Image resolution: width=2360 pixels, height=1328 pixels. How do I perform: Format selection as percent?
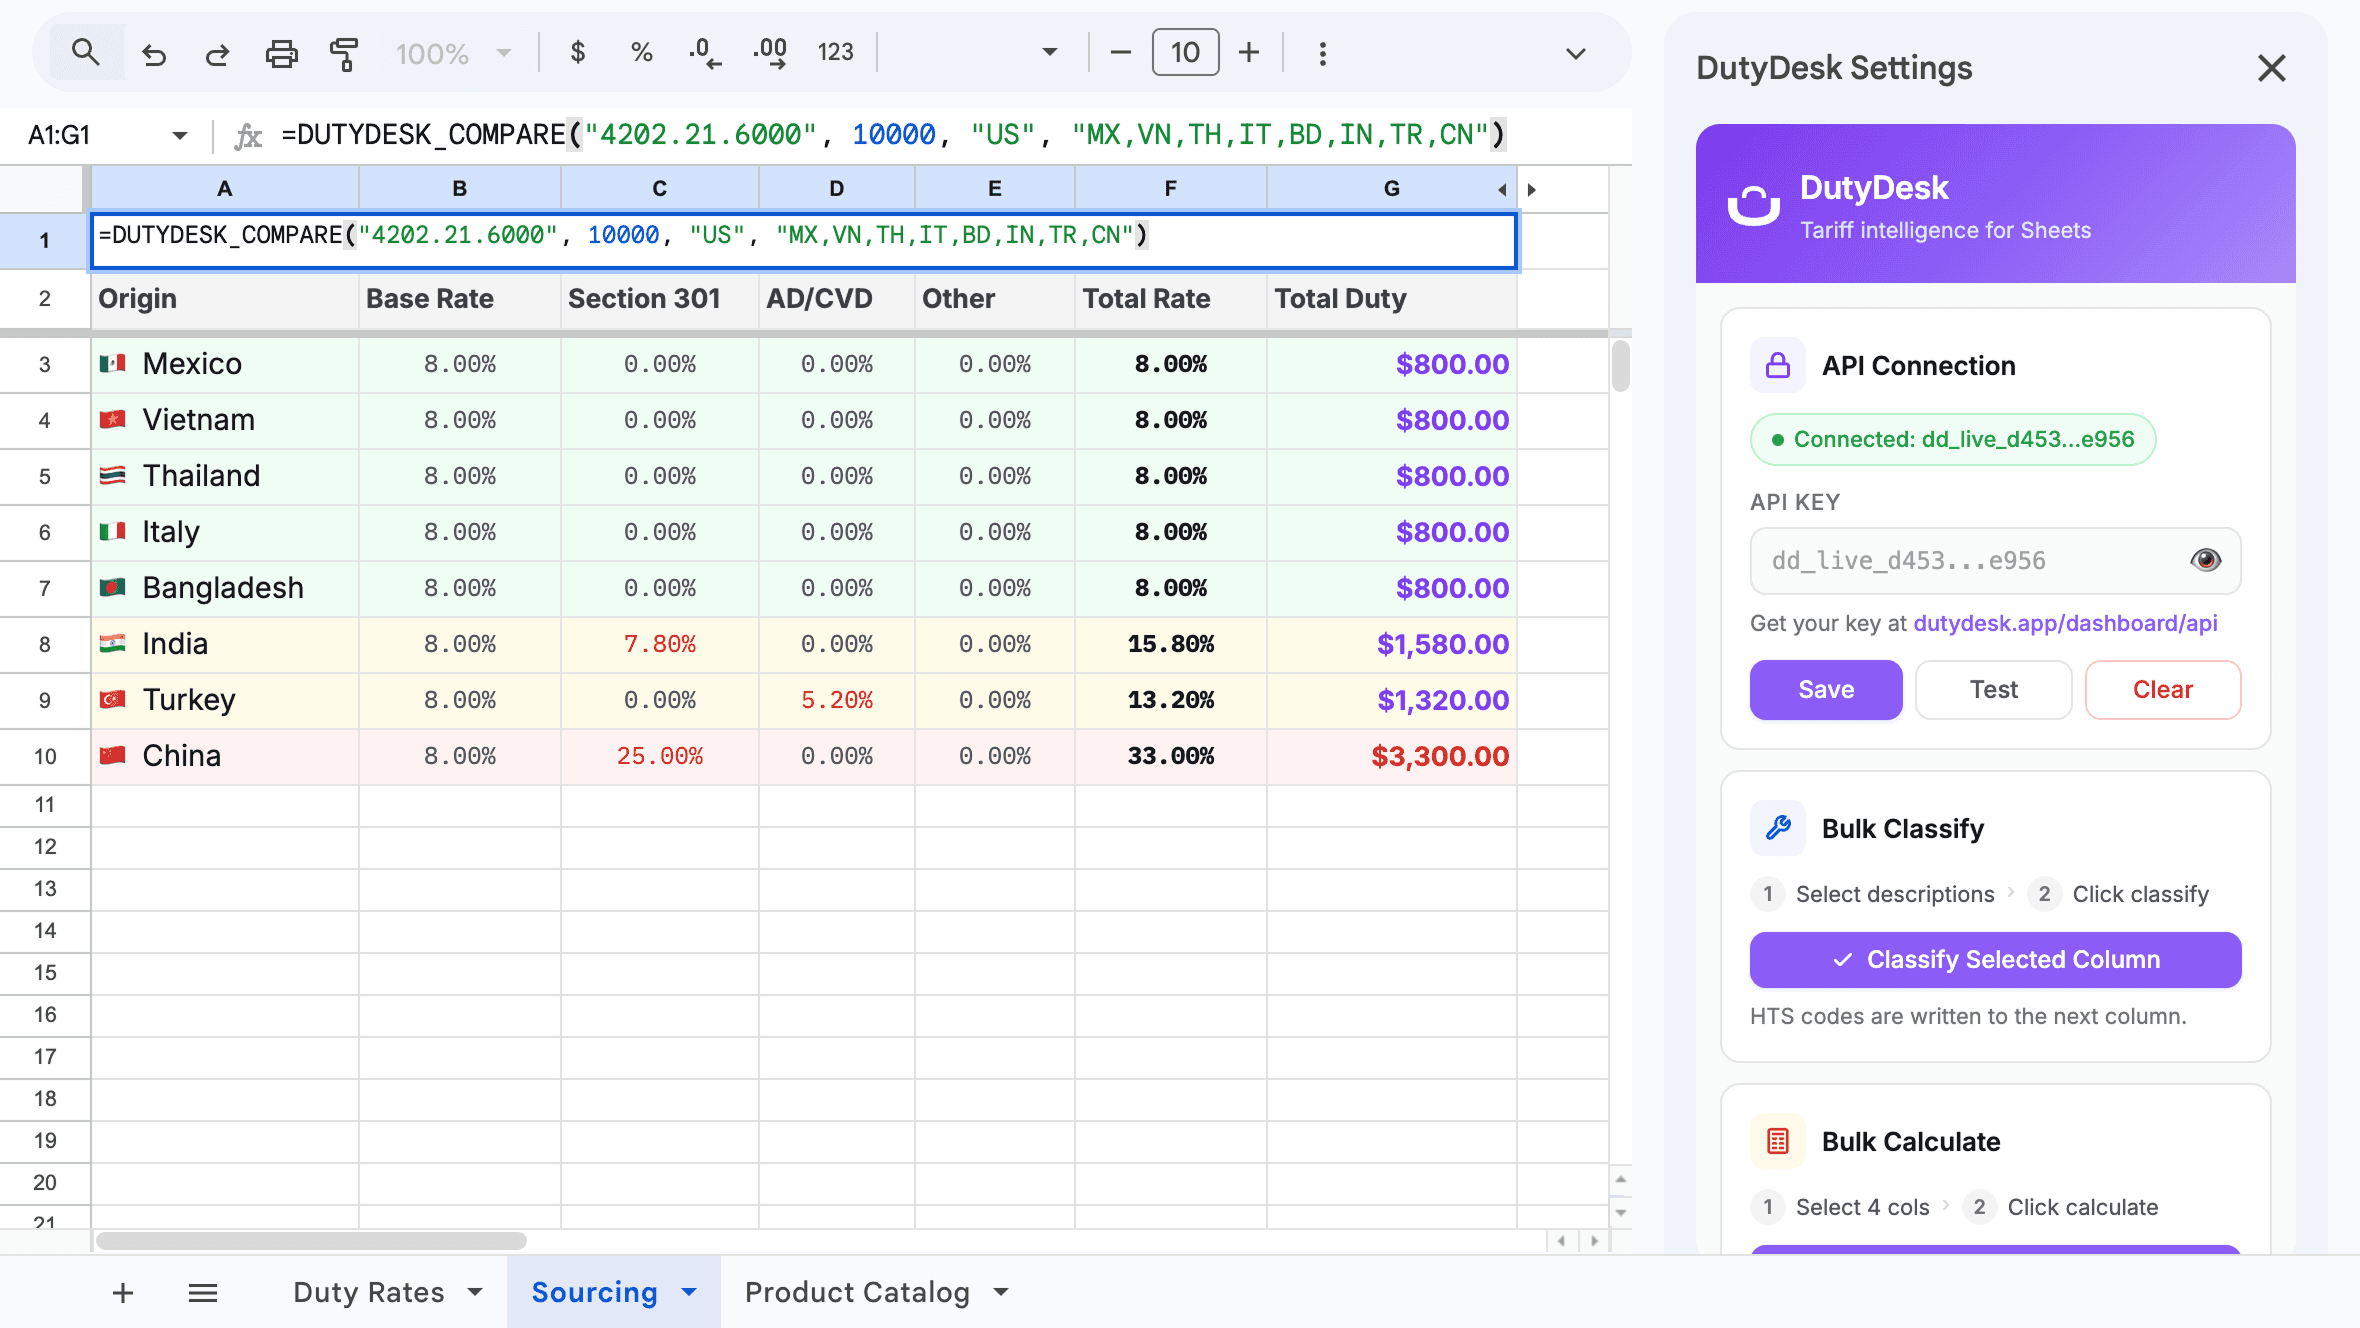[x=641, y=52]
